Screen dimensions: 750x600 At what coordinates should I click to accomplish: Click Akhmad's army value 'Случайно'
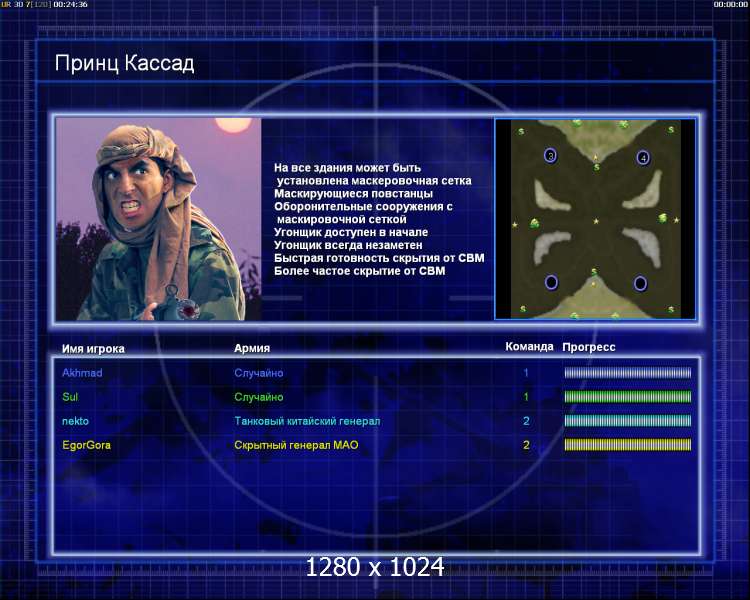(259, 373)
